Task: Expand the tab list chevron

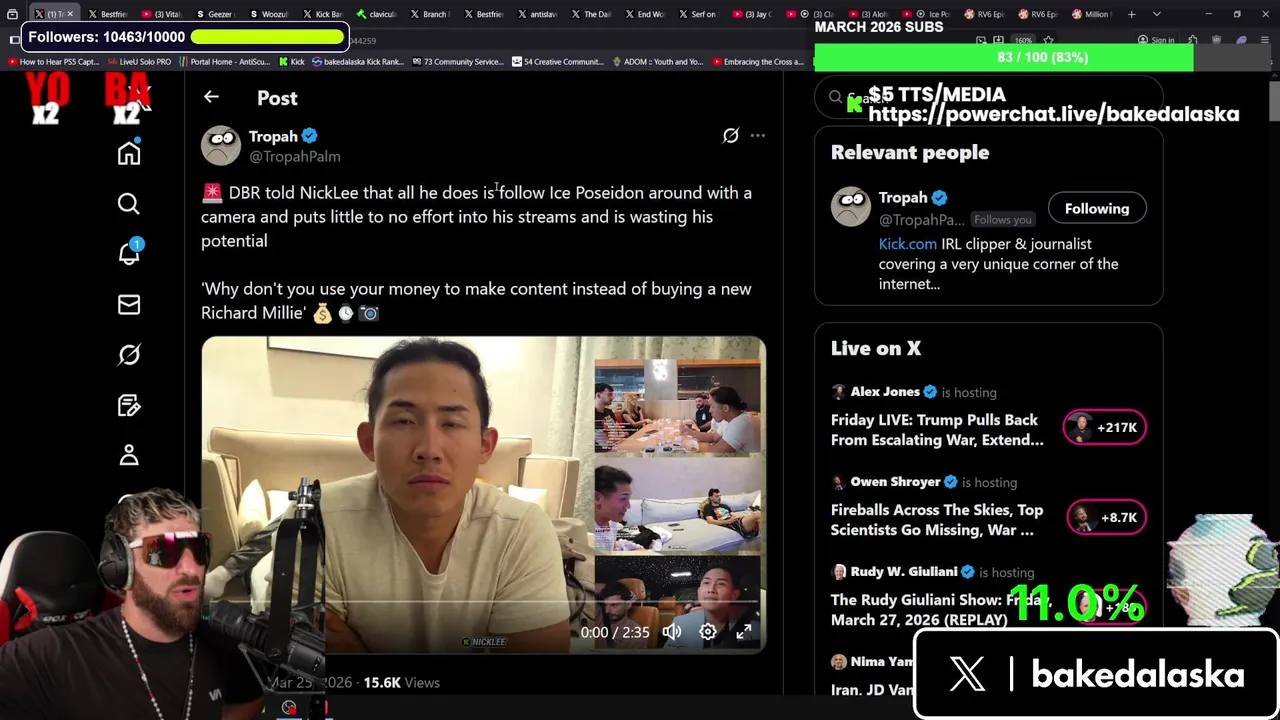Action: (1157, 14)
